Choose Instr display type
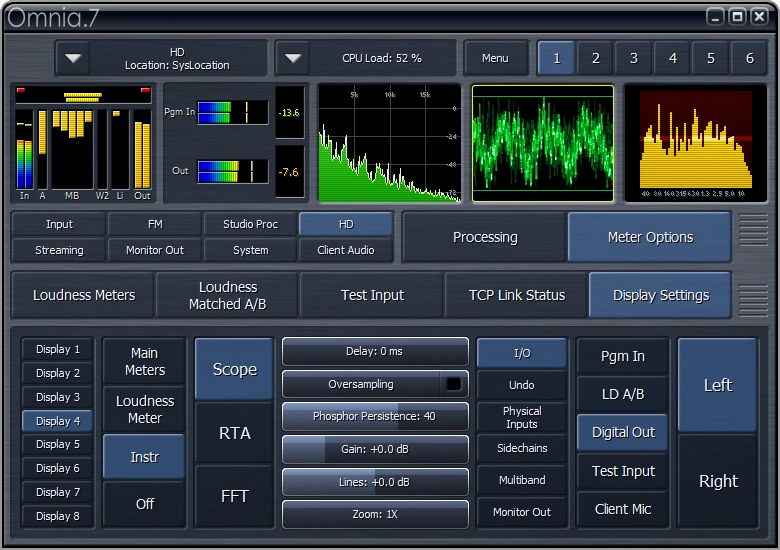 pos(144,457)
